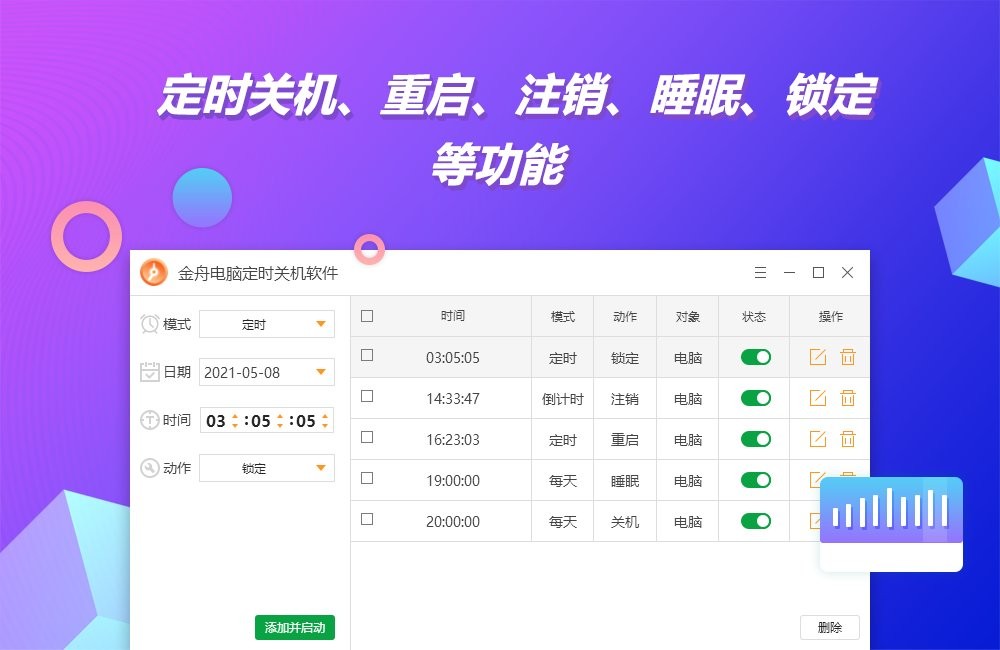Screen dimensions: 1000x650
Task: Check the checkbox for the 14:33:47 logout task
Action: [367, 398]
